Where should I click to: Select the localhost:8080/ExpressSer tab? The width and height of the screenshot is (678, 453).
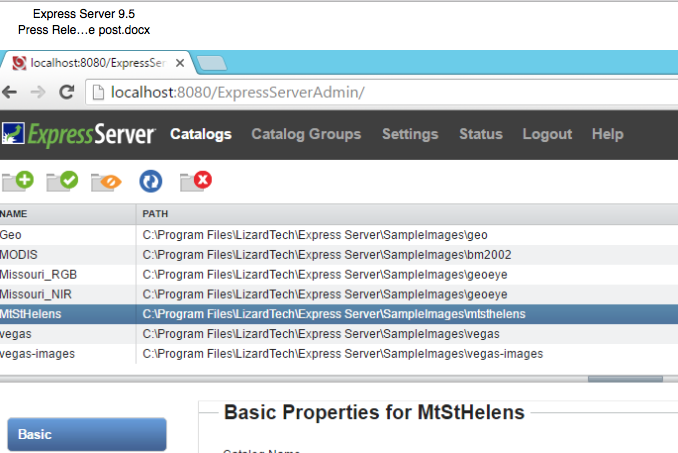click(97, 63)
